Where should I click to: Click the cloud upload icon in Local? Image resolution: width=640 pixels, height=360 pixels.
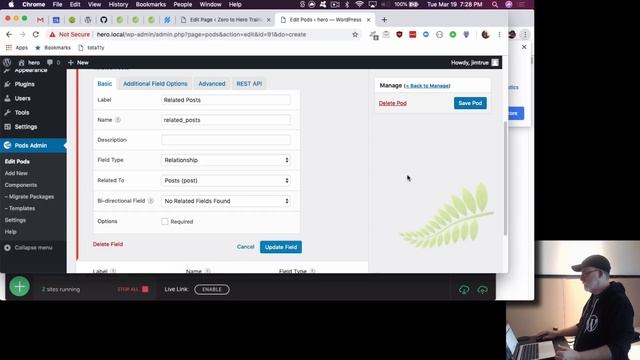[x=482, y=290]
